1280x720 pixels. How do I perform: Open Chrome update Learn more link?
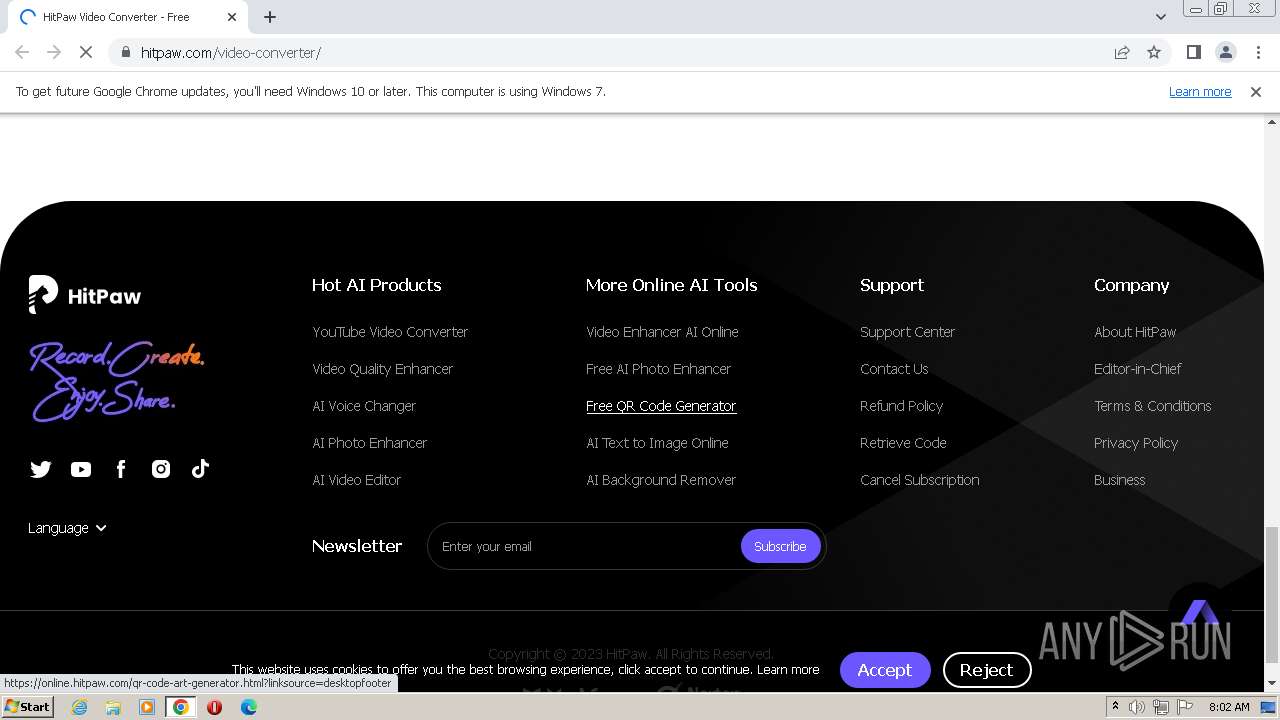click(1200, 91)
